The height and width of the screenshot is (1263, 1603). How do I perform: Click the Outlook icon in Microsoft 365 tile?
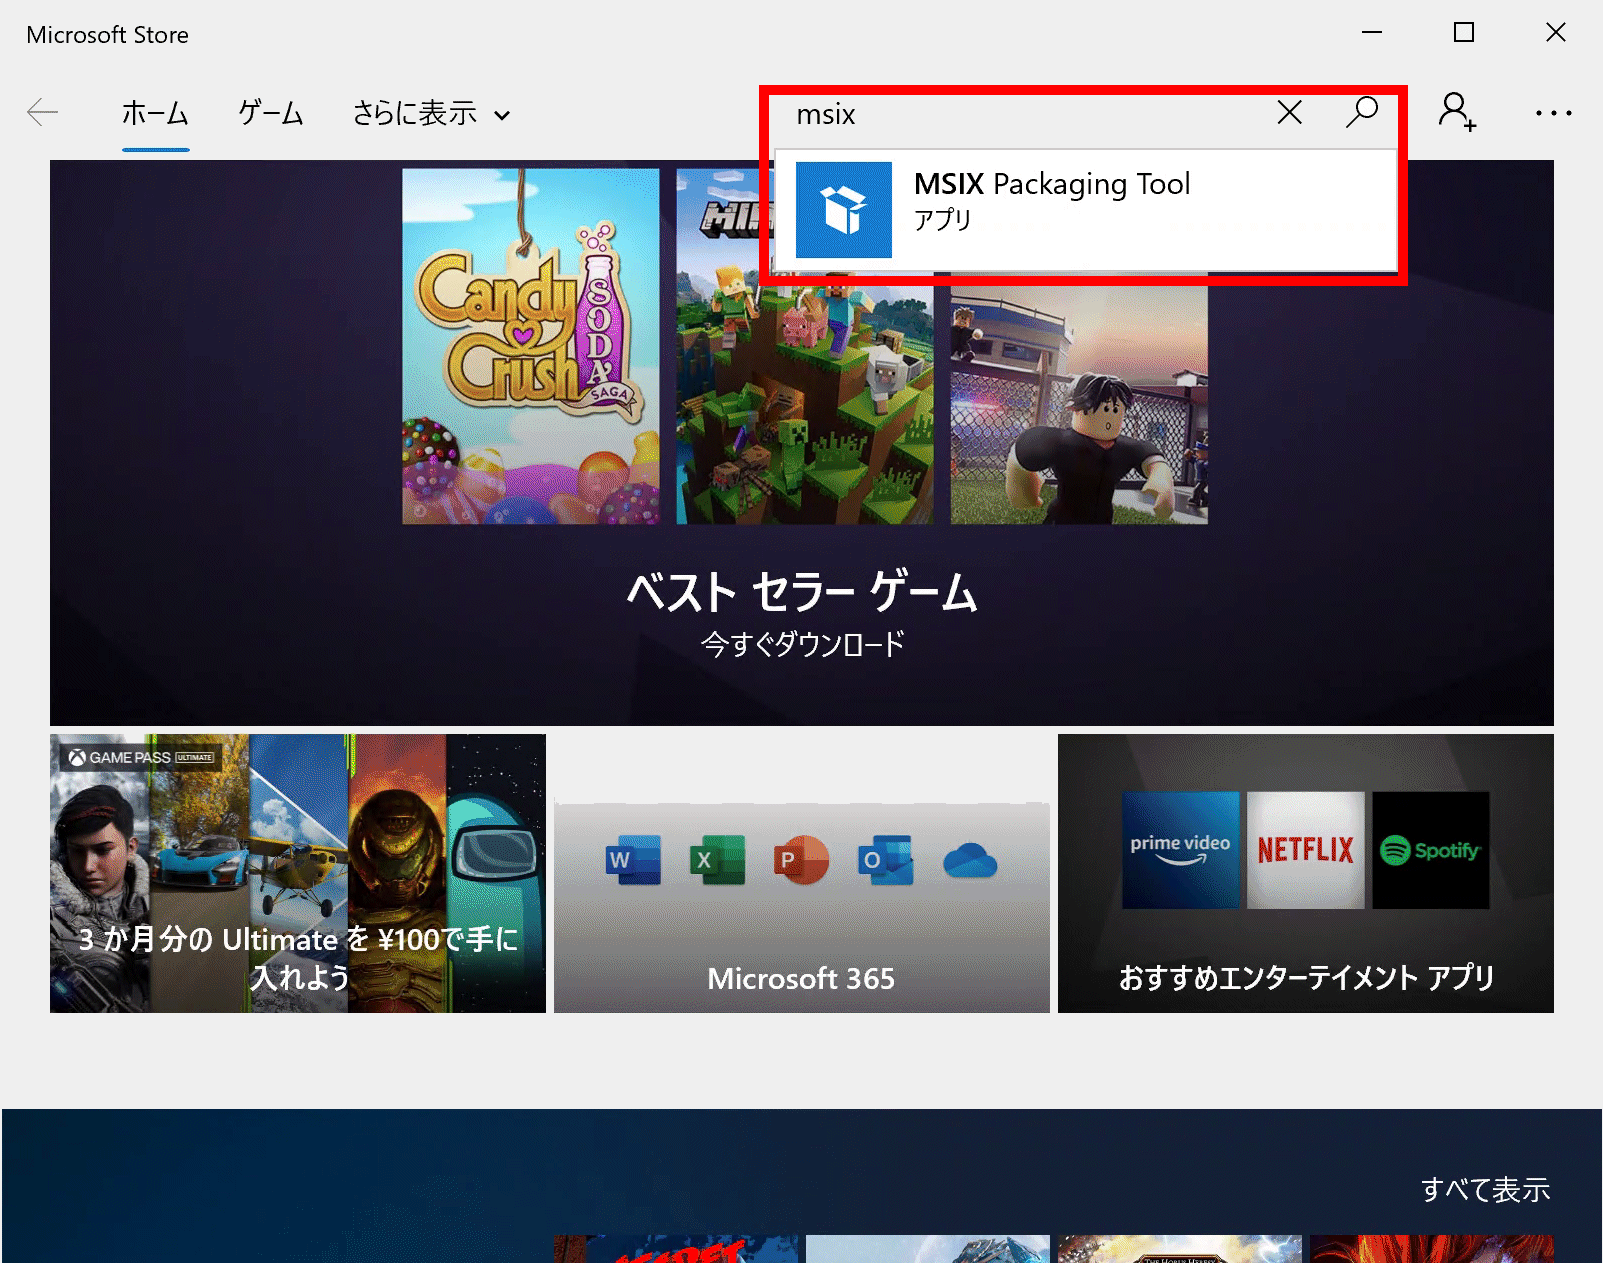point(885,859)
